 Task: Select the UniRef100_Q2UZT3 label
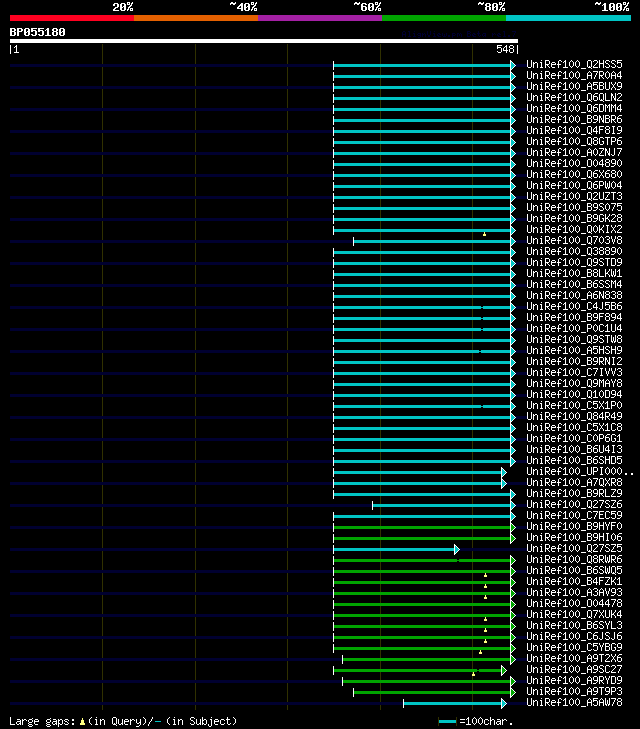click(574, 196)
